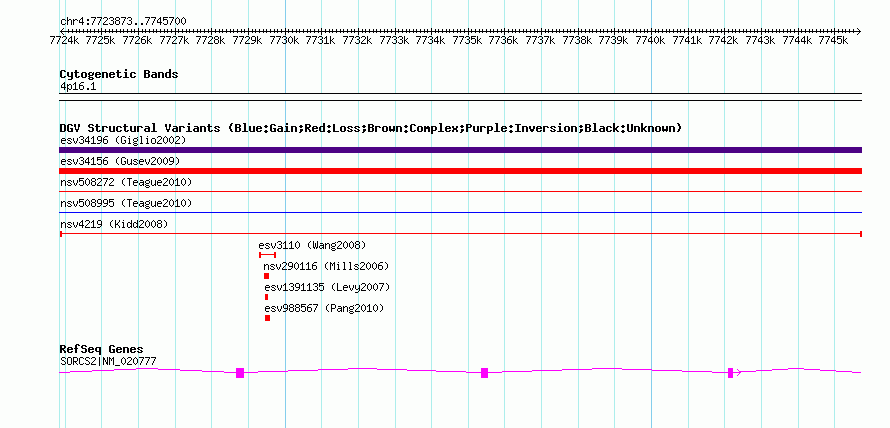Click the 7727k ruler tick label
The height and width of the screenshot is (428, 890).
[174, 40]
